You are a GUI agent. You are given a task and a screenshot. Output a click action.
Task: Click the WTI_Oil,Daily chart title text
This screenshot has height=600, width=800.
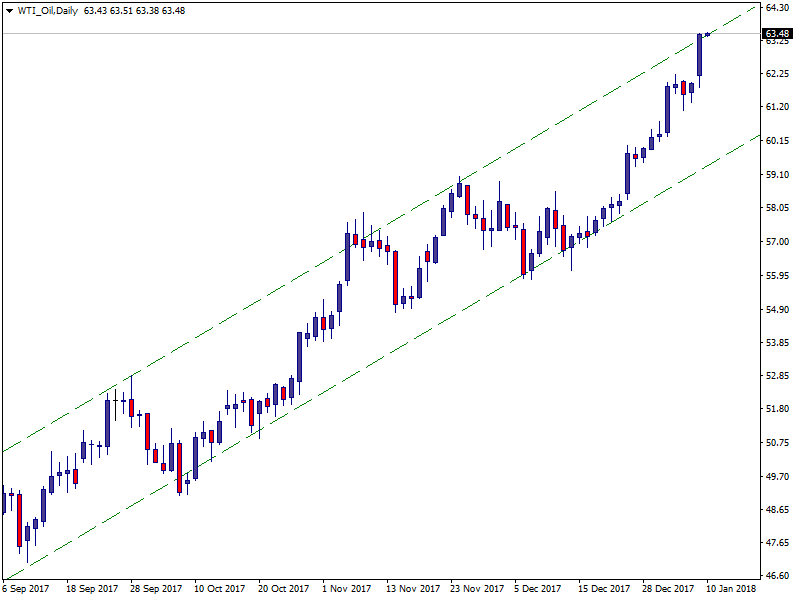tap(49, 10)
